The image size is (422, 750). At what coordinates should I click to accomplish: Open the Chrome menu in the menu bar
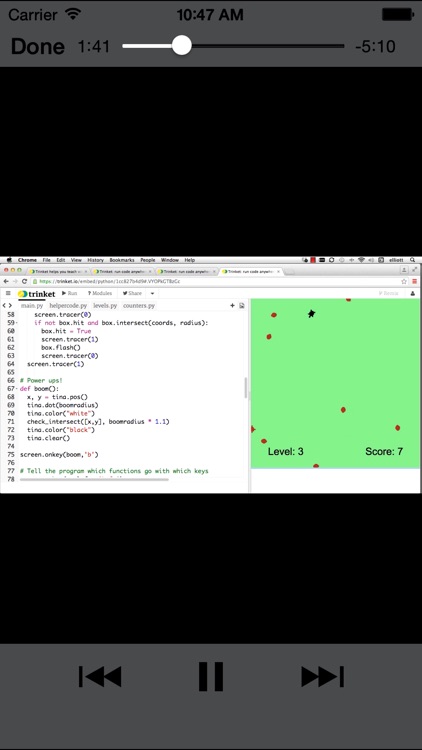click(27, 260)
